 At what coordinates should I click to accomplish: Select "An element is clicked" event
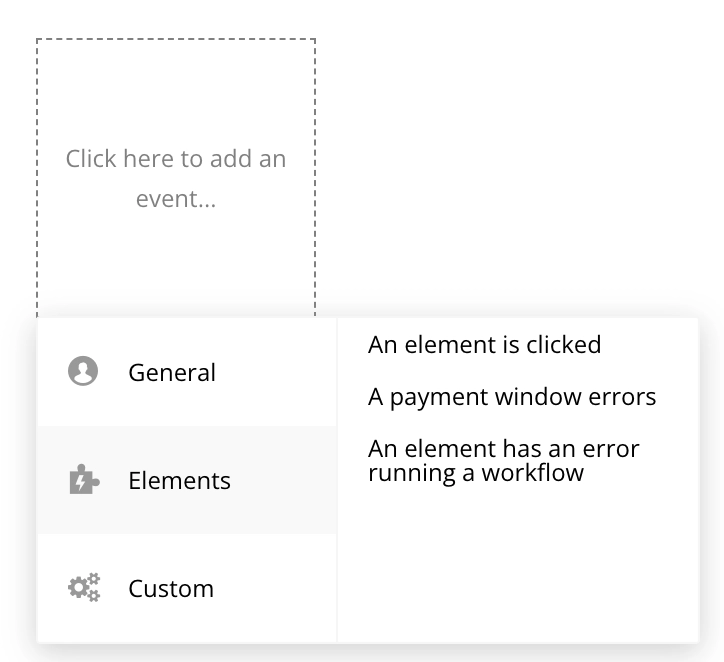click(484, 345)
